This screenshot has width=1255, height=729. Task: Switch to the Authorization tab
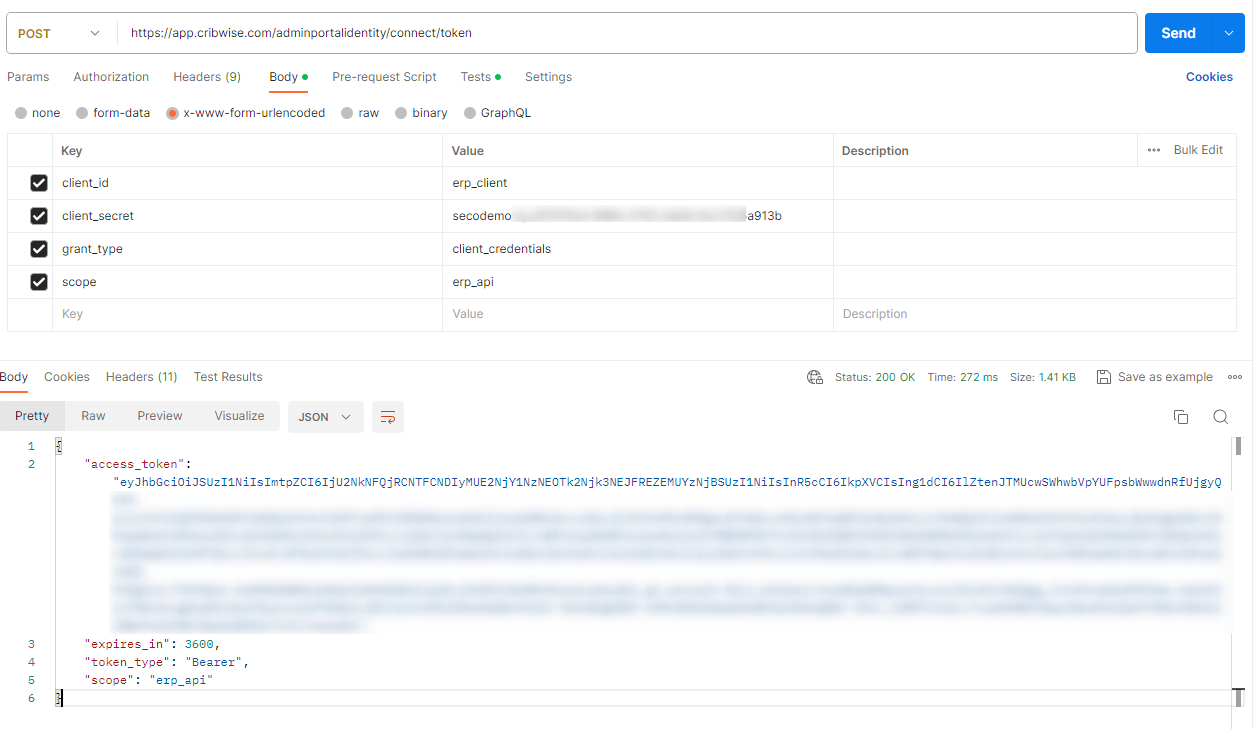[110, 77]
